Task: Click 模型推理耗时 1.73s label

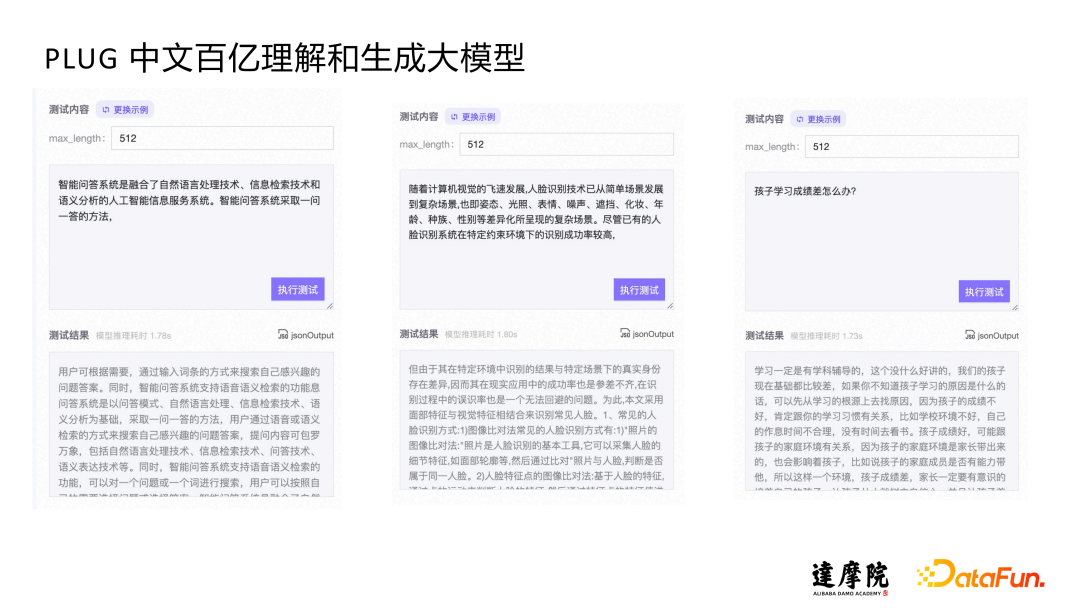Action: 826,336
